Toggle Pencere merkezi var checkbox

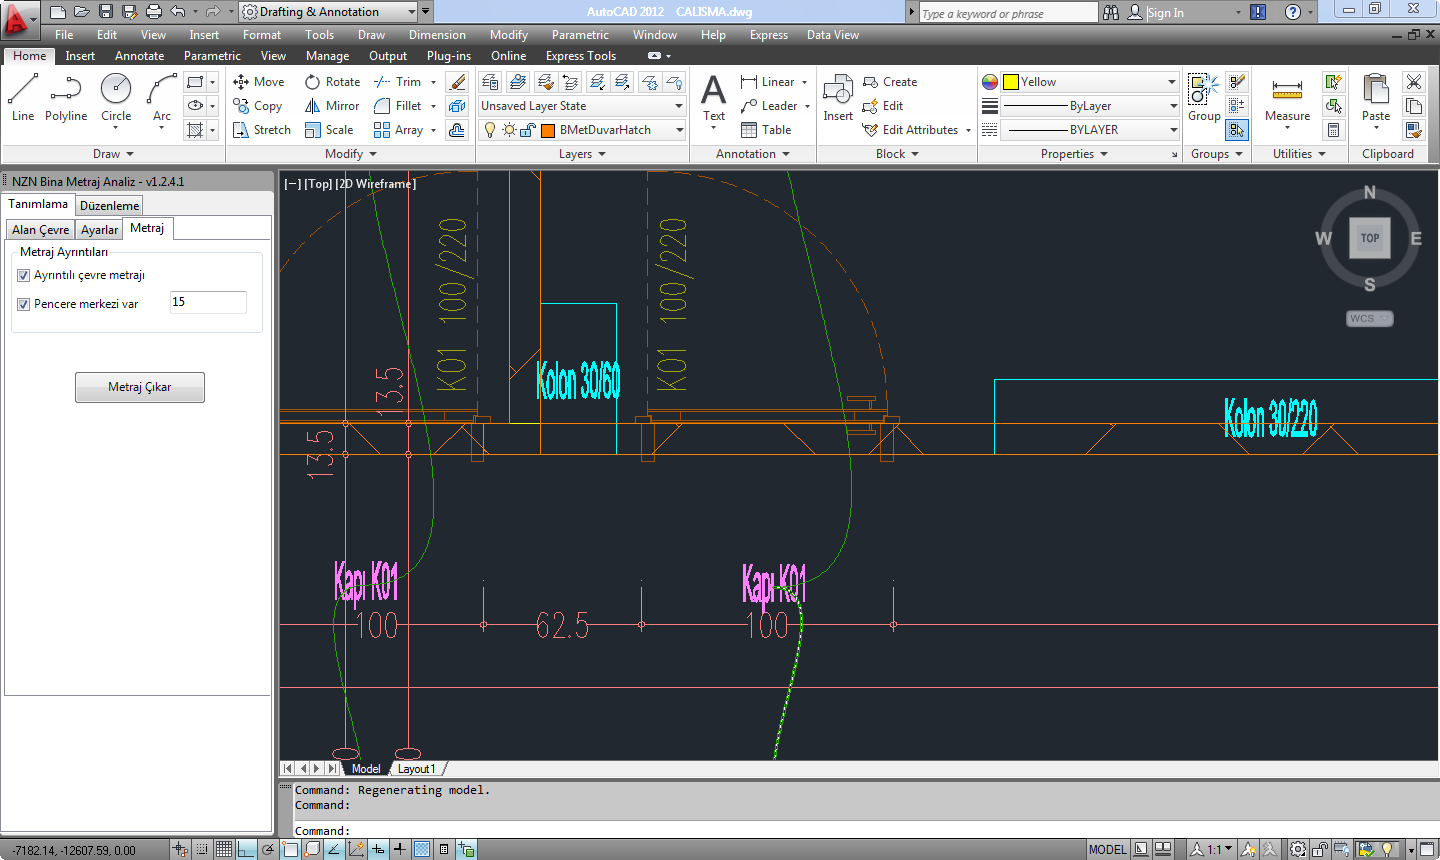click(24, 305)
